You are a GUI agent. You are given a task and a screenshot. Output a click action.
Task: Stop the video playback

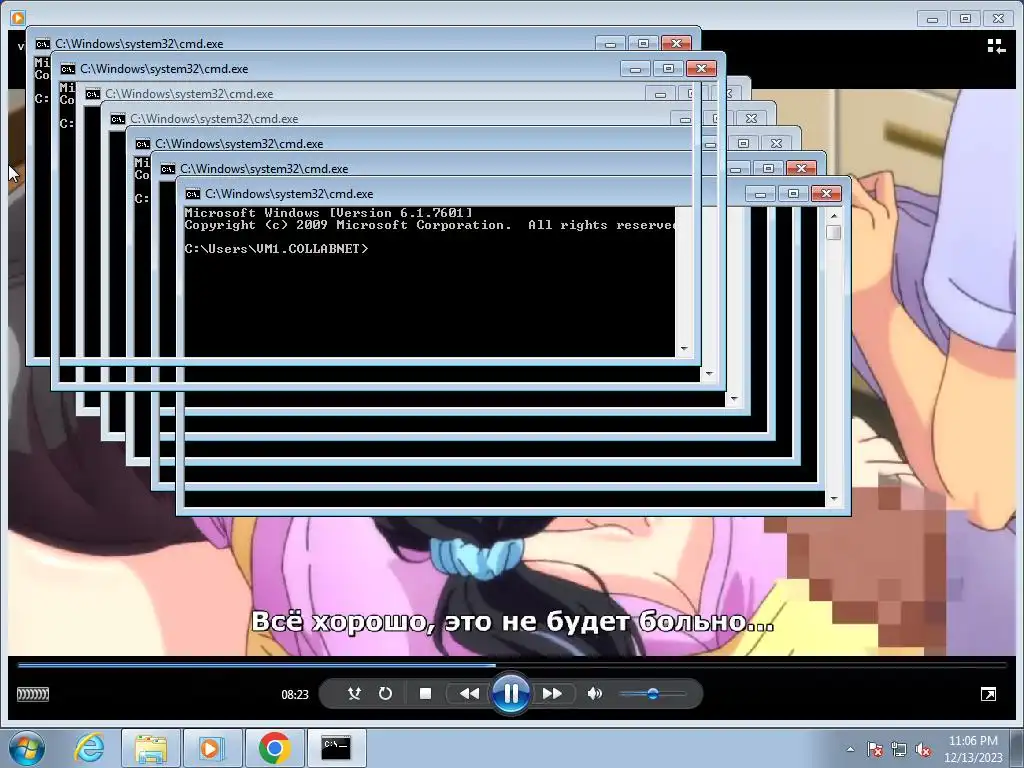coord(425,694)
